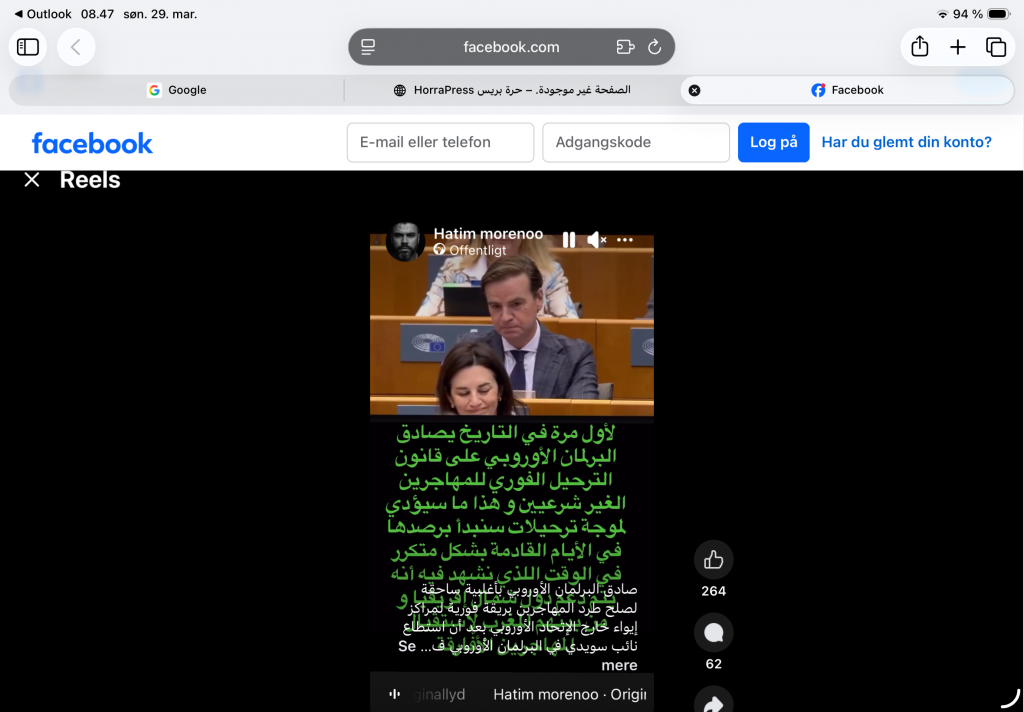The height and width of the screenshot is (712, 1024).
Task: Open comments on the reel
Action: 713,633
